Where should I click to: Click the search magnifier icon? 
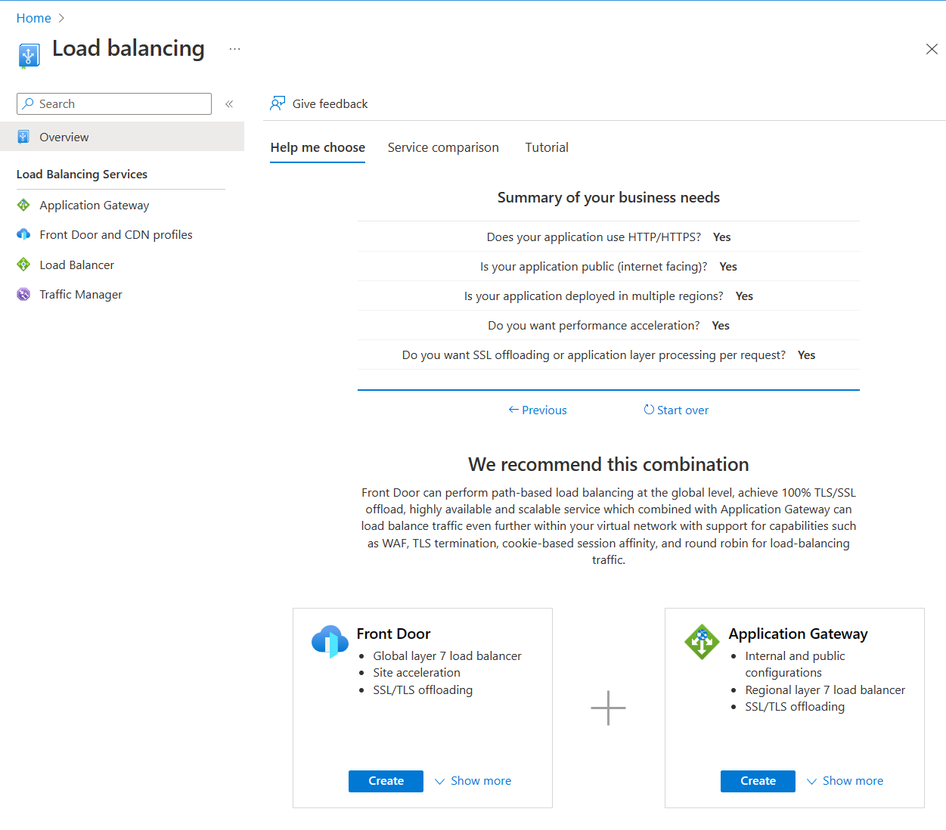(x=28, y=104)
